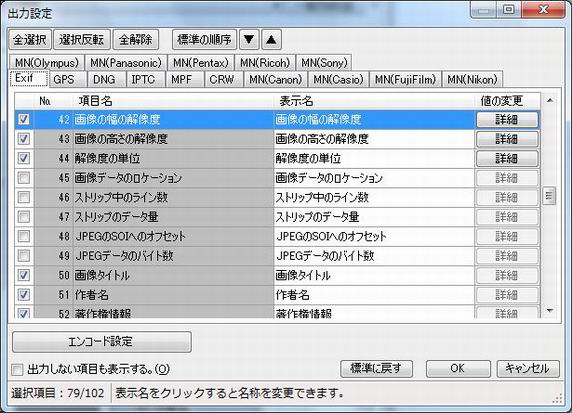Viewport: 572px width, 413px height.
Task: Open 詳細 for selected row 42
Action: (507, 119)
